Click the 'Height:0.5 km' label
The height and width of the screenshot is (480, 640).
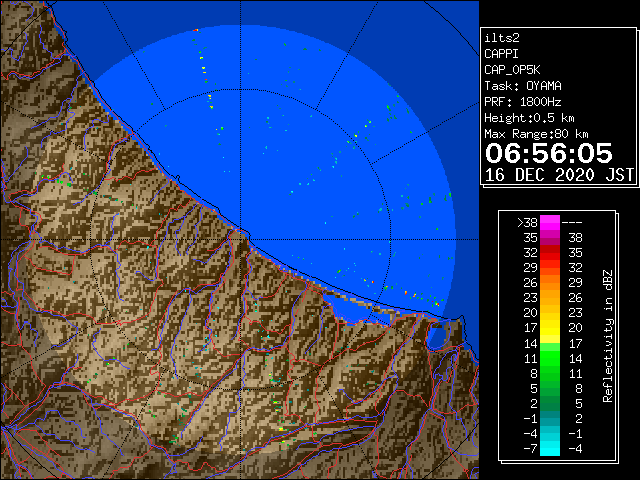pyautogui.click(x=529, y=118)
